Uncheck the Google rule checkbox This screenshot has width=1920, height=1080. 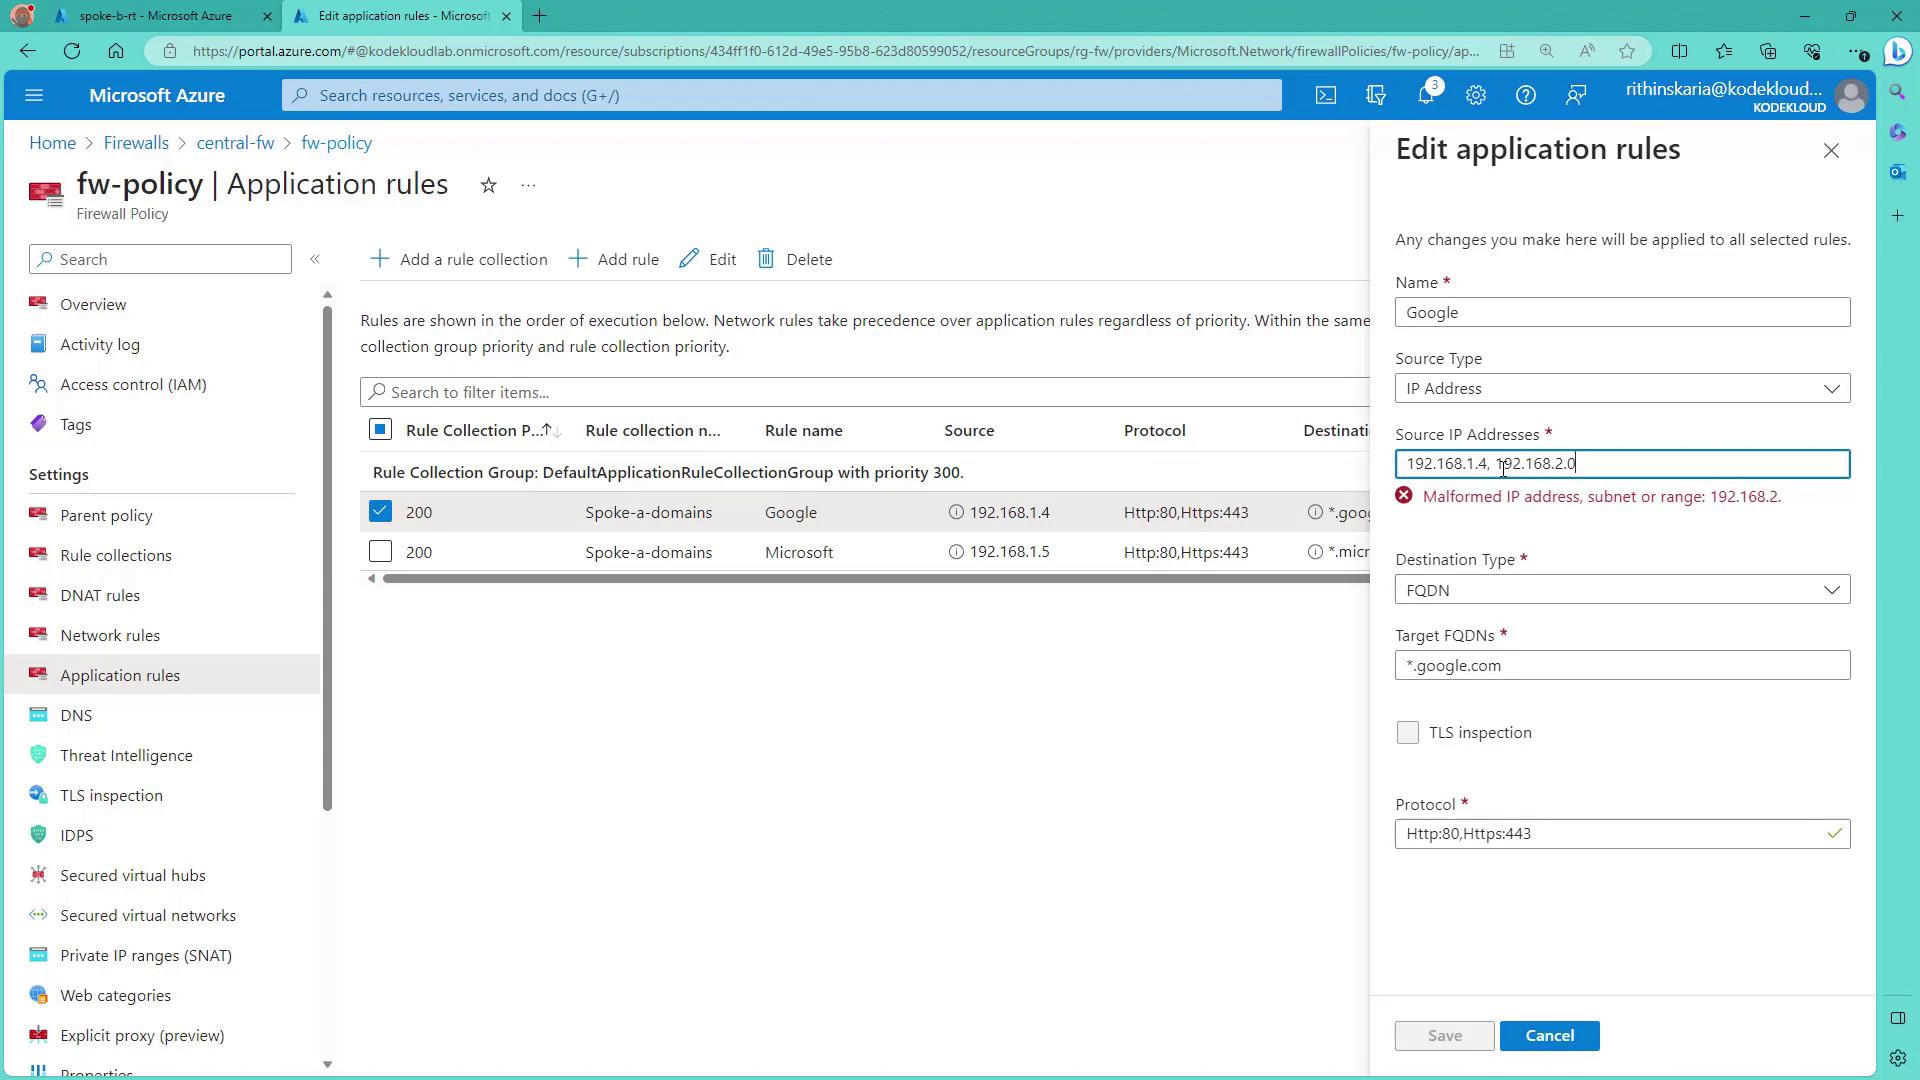[x=380, y=512]
